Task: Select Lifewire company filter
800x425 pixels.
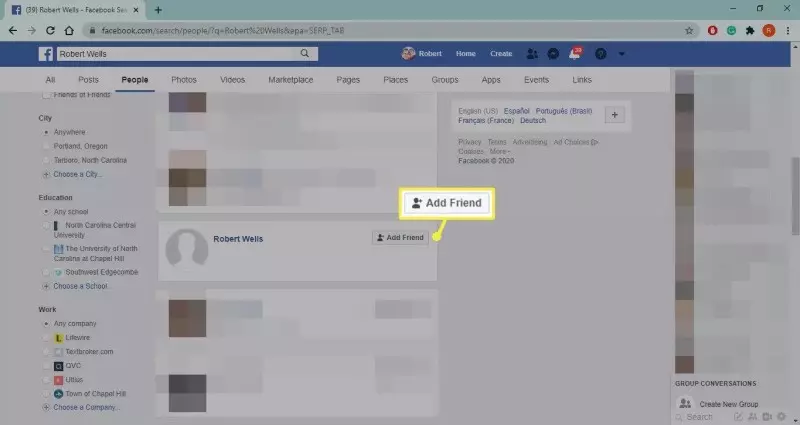Action: pyautogui.click(x=46, y=338)
